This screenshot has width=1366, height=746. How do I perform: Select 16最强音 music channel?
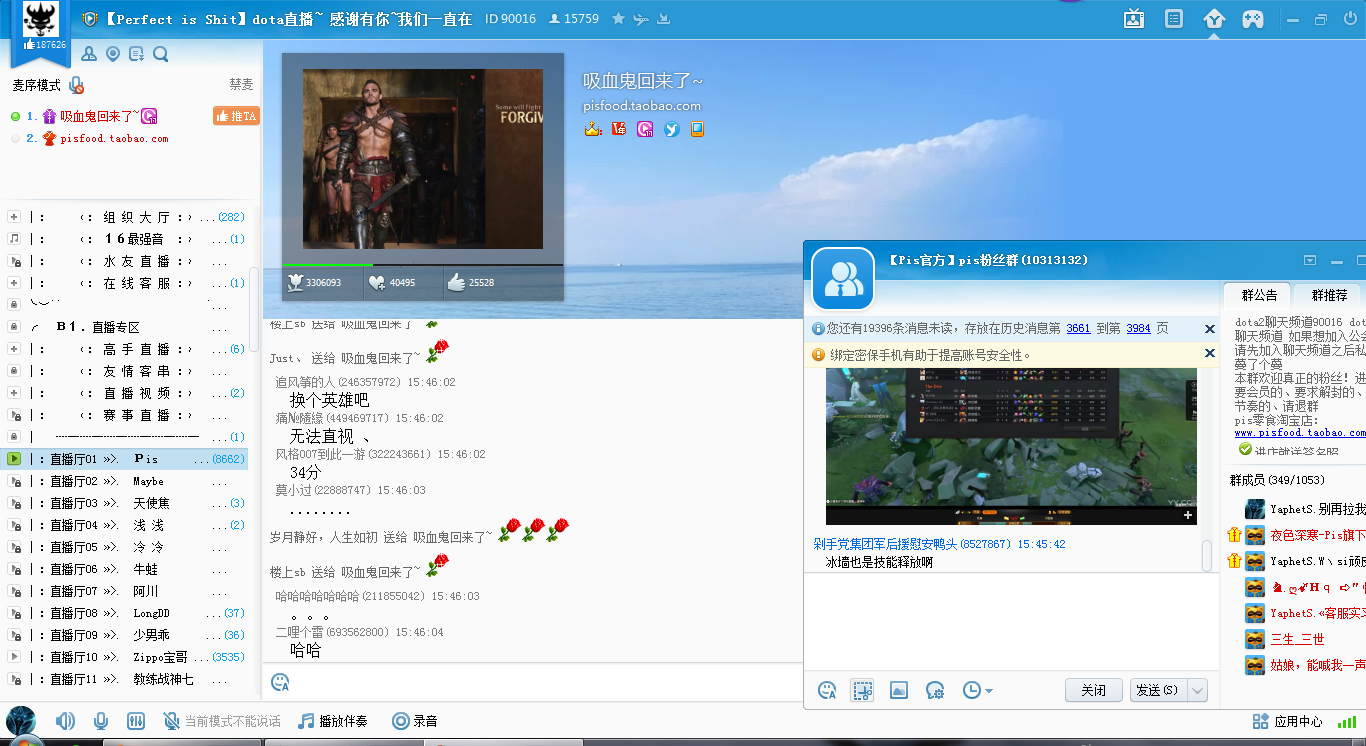click(x=126, y=239)
